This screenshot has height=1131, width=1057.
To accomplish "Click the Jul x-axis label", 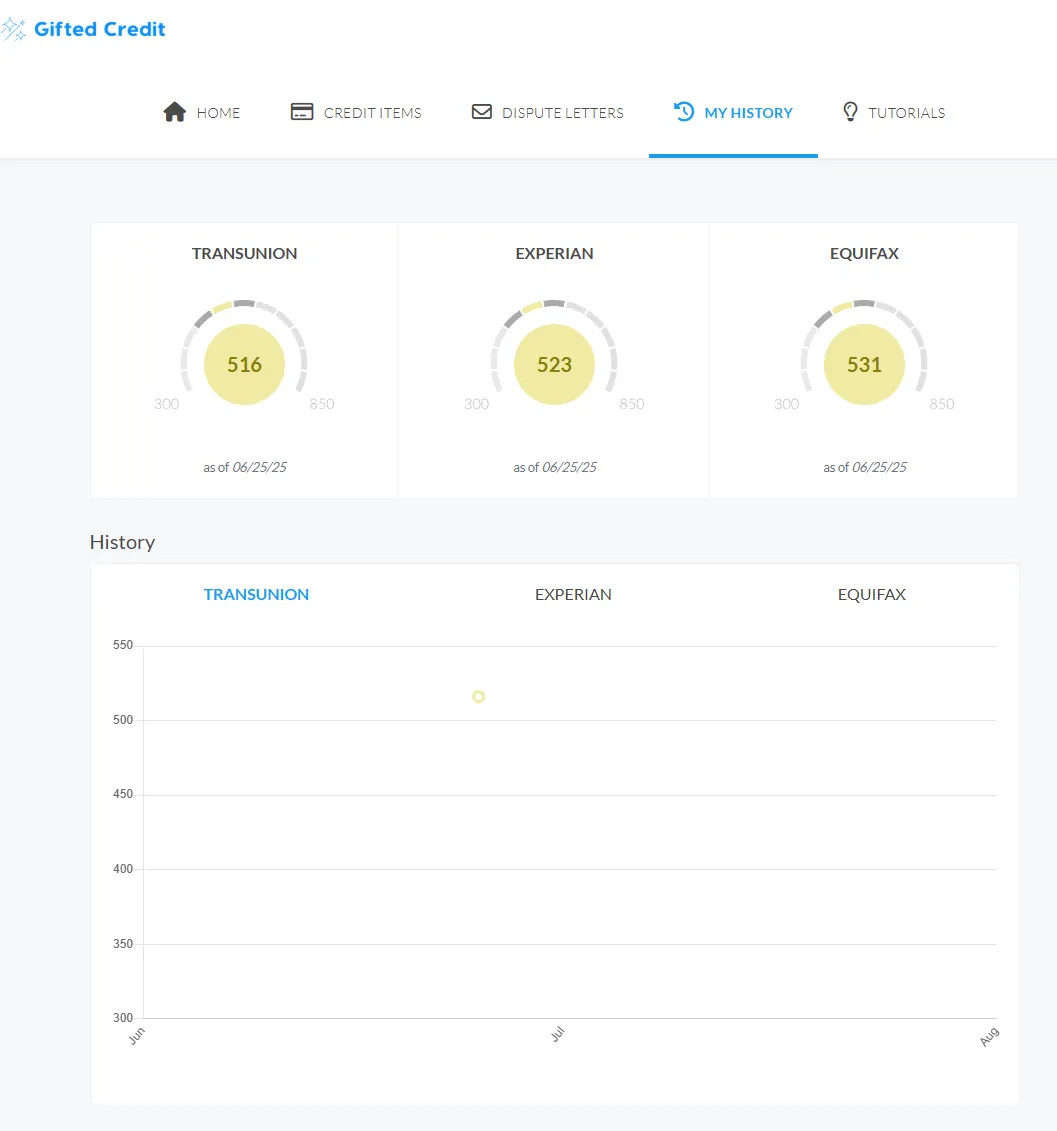I will 558,1034.
